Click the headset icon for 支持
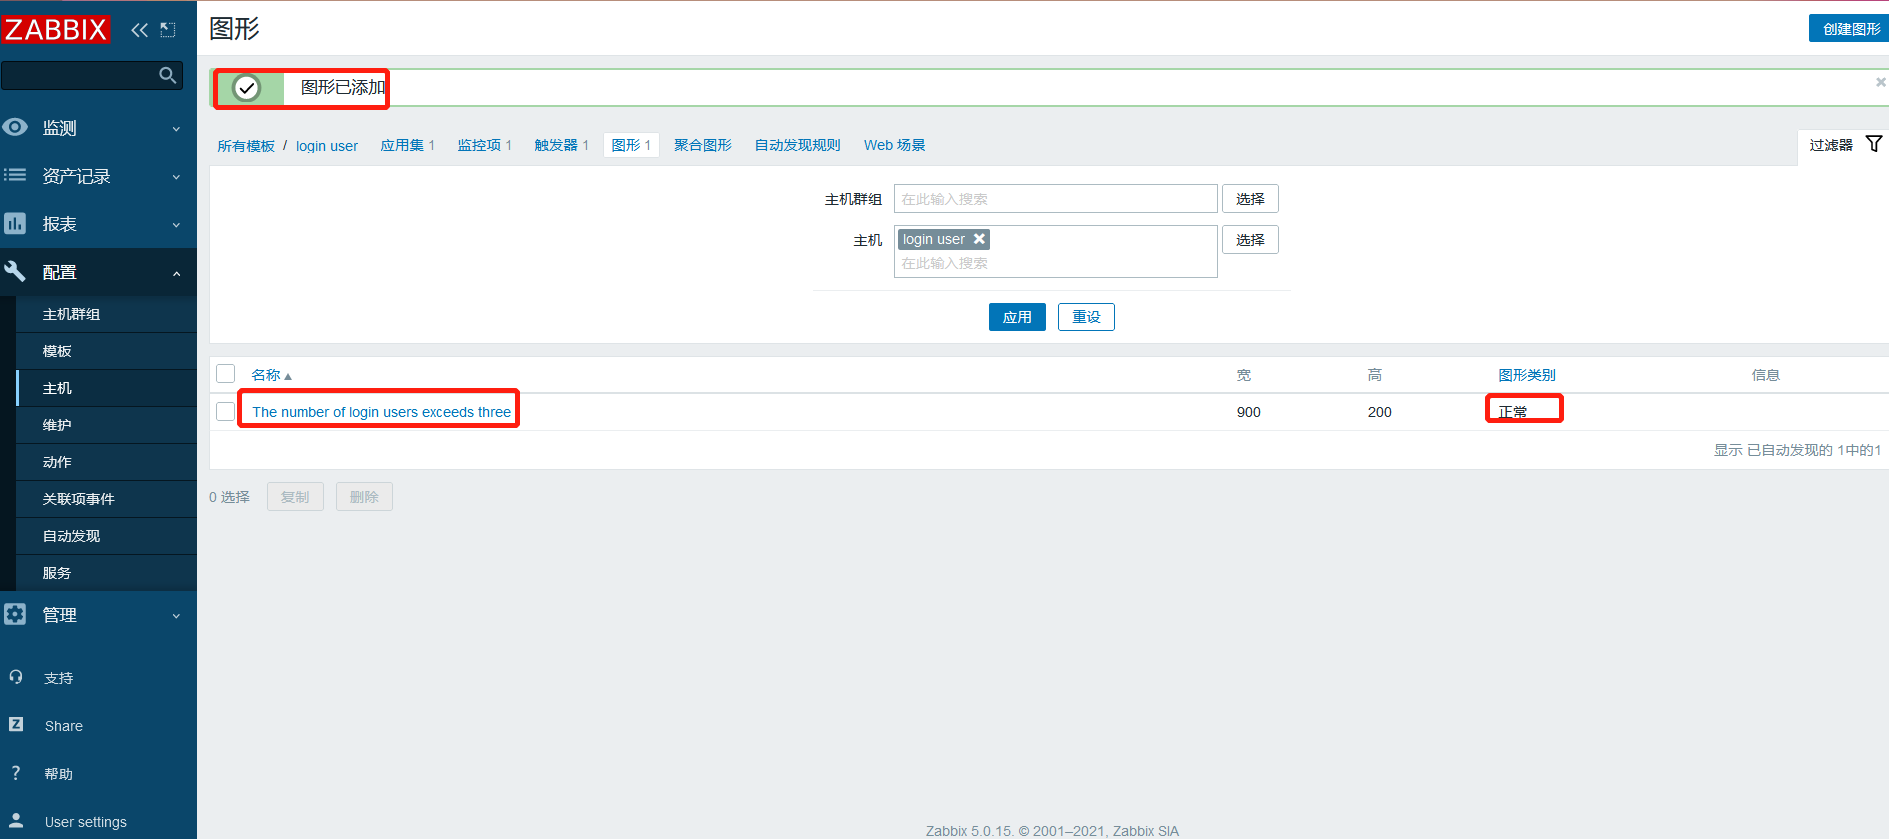 coord(16,677)
